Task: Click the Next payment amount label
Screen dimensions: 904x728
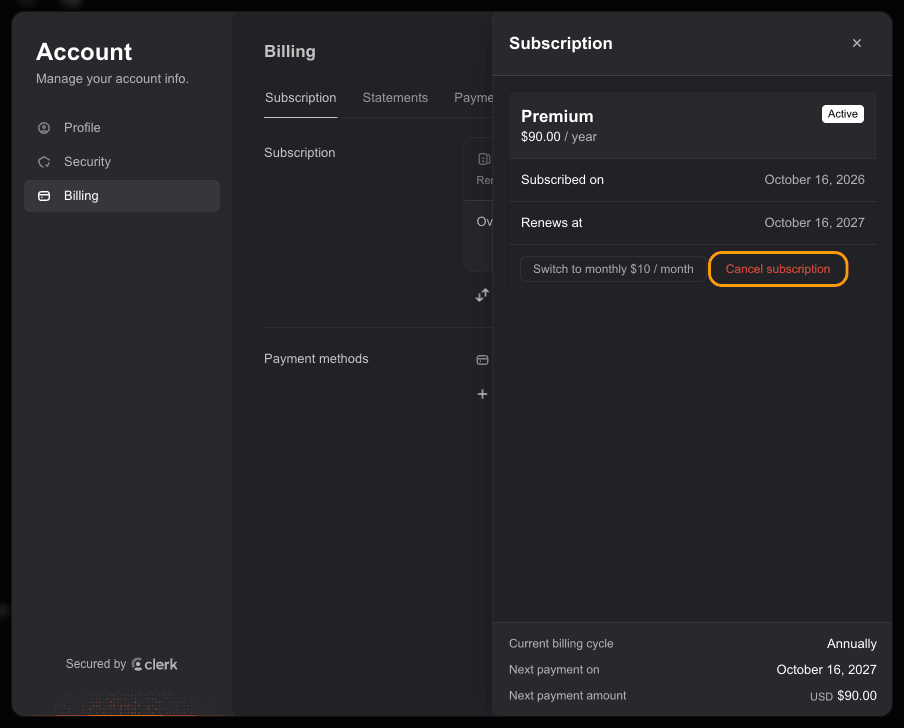Action: (x=567, y=696)
